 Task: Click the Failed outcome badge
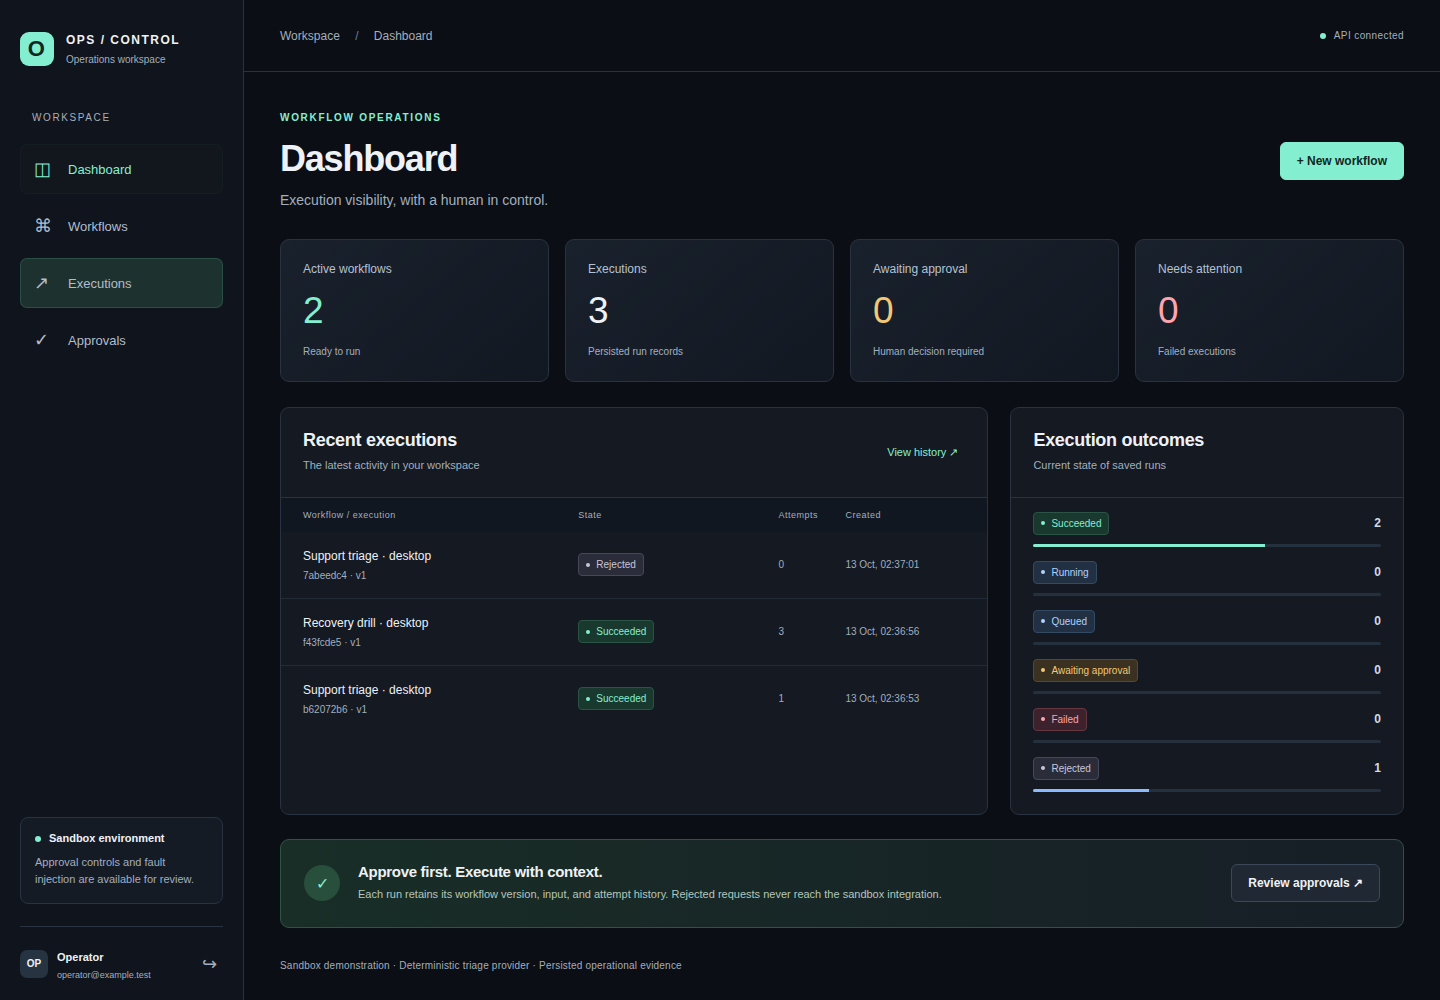[1060, 719]
